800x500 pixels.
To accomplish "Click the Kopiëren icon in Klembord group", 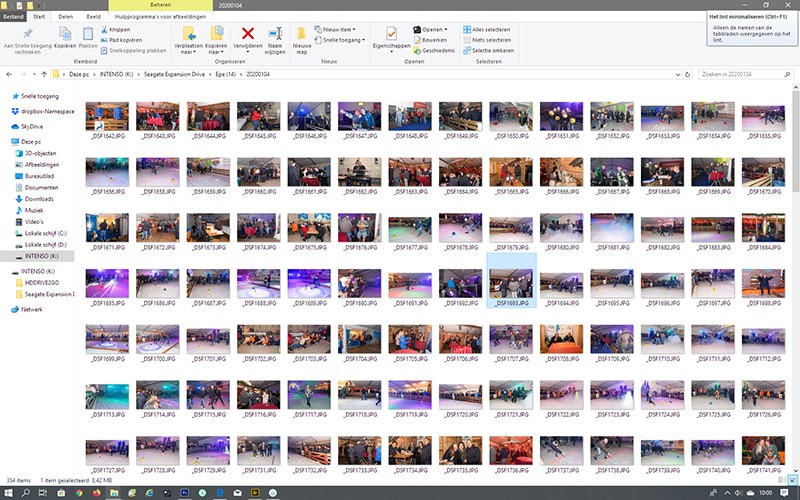I will coord(65,36).
